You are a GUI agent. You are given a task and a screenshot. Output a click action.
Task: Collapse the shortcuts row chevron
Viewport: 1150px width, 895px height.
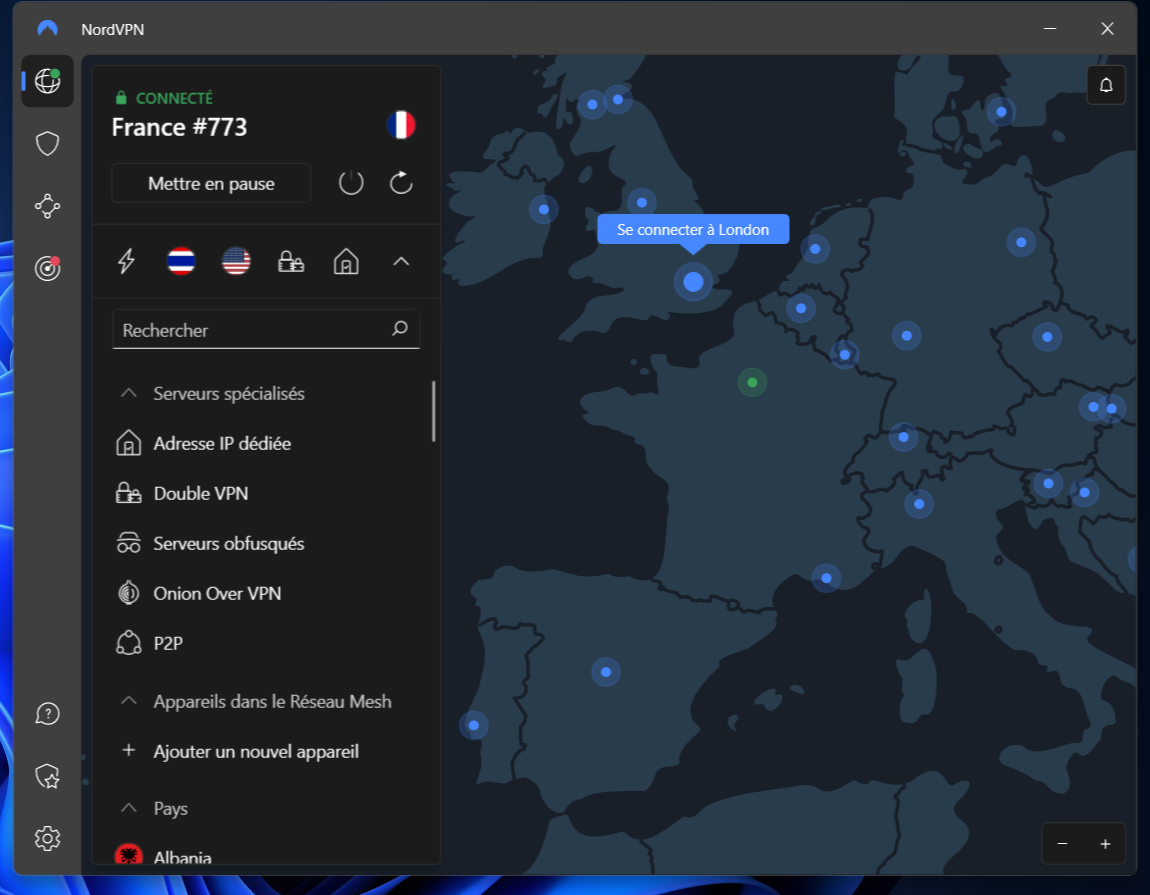(x=401, y=261)
